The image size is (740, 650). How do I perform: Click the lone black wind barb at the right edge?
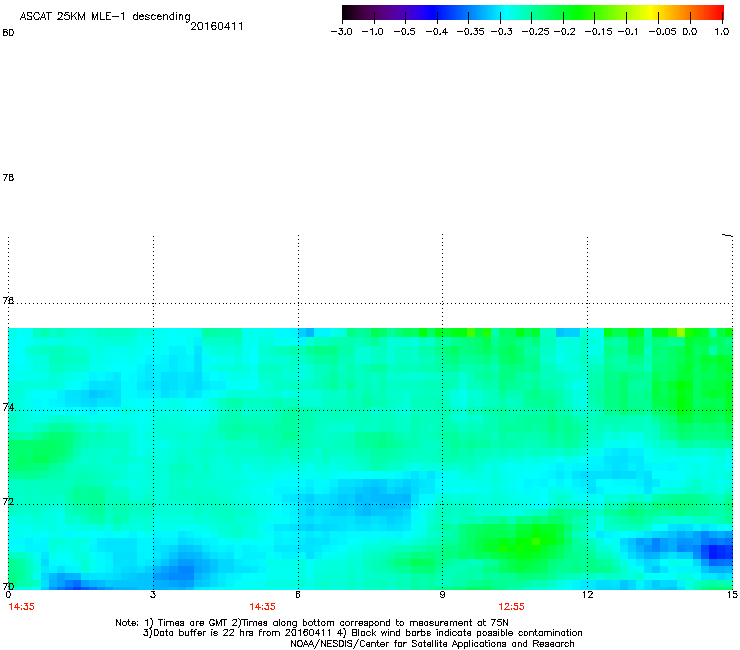(x=728, y=235)
